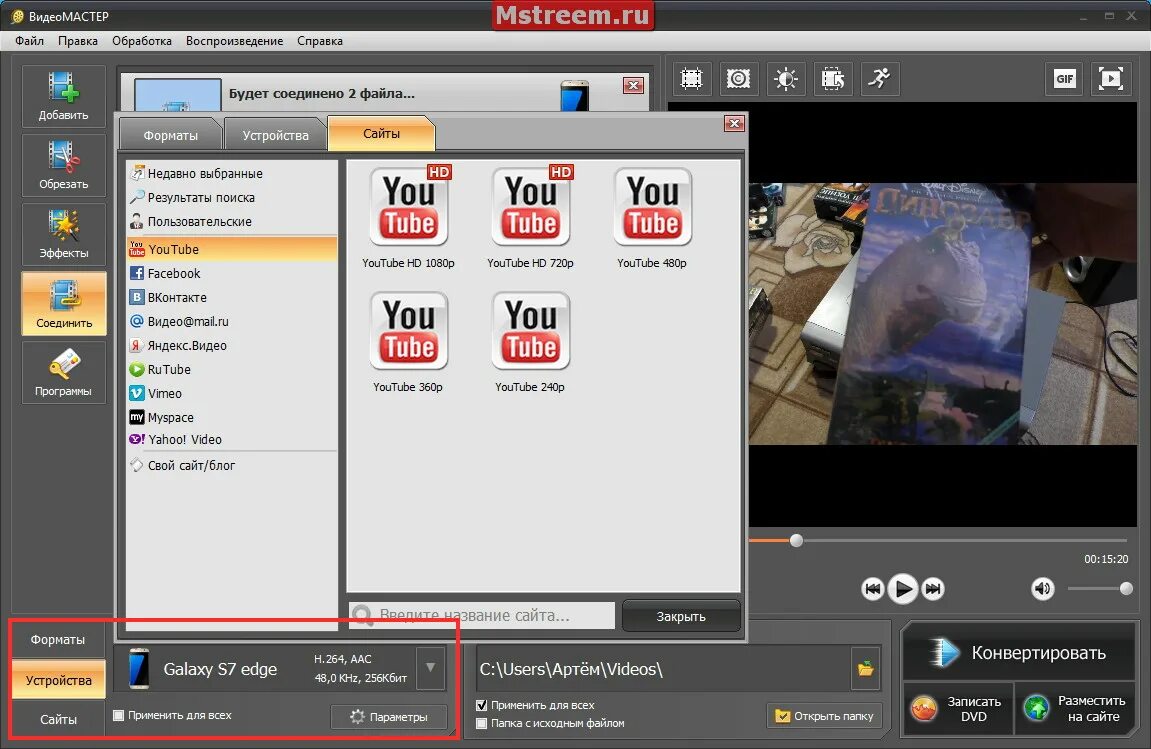The width and height of the screenshot is (1151, 749).
Task: Select YouTube 480p preset
Action: [653, 218]
